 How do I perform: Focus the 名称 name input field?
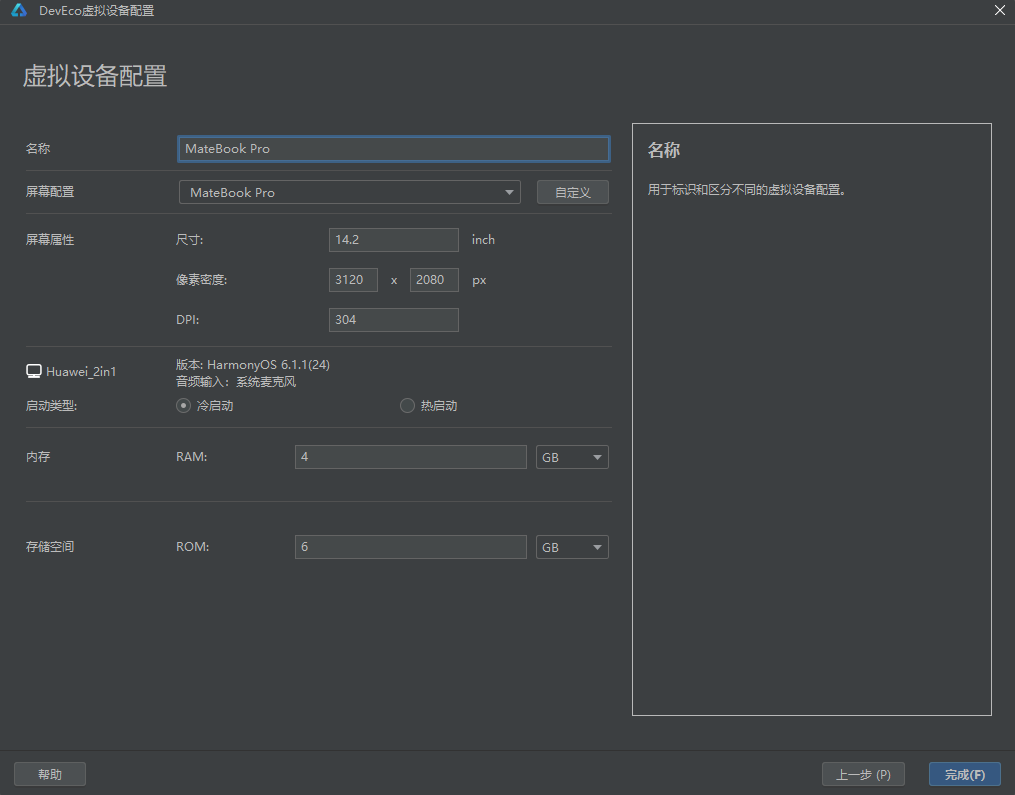click(x=394, y=149)
